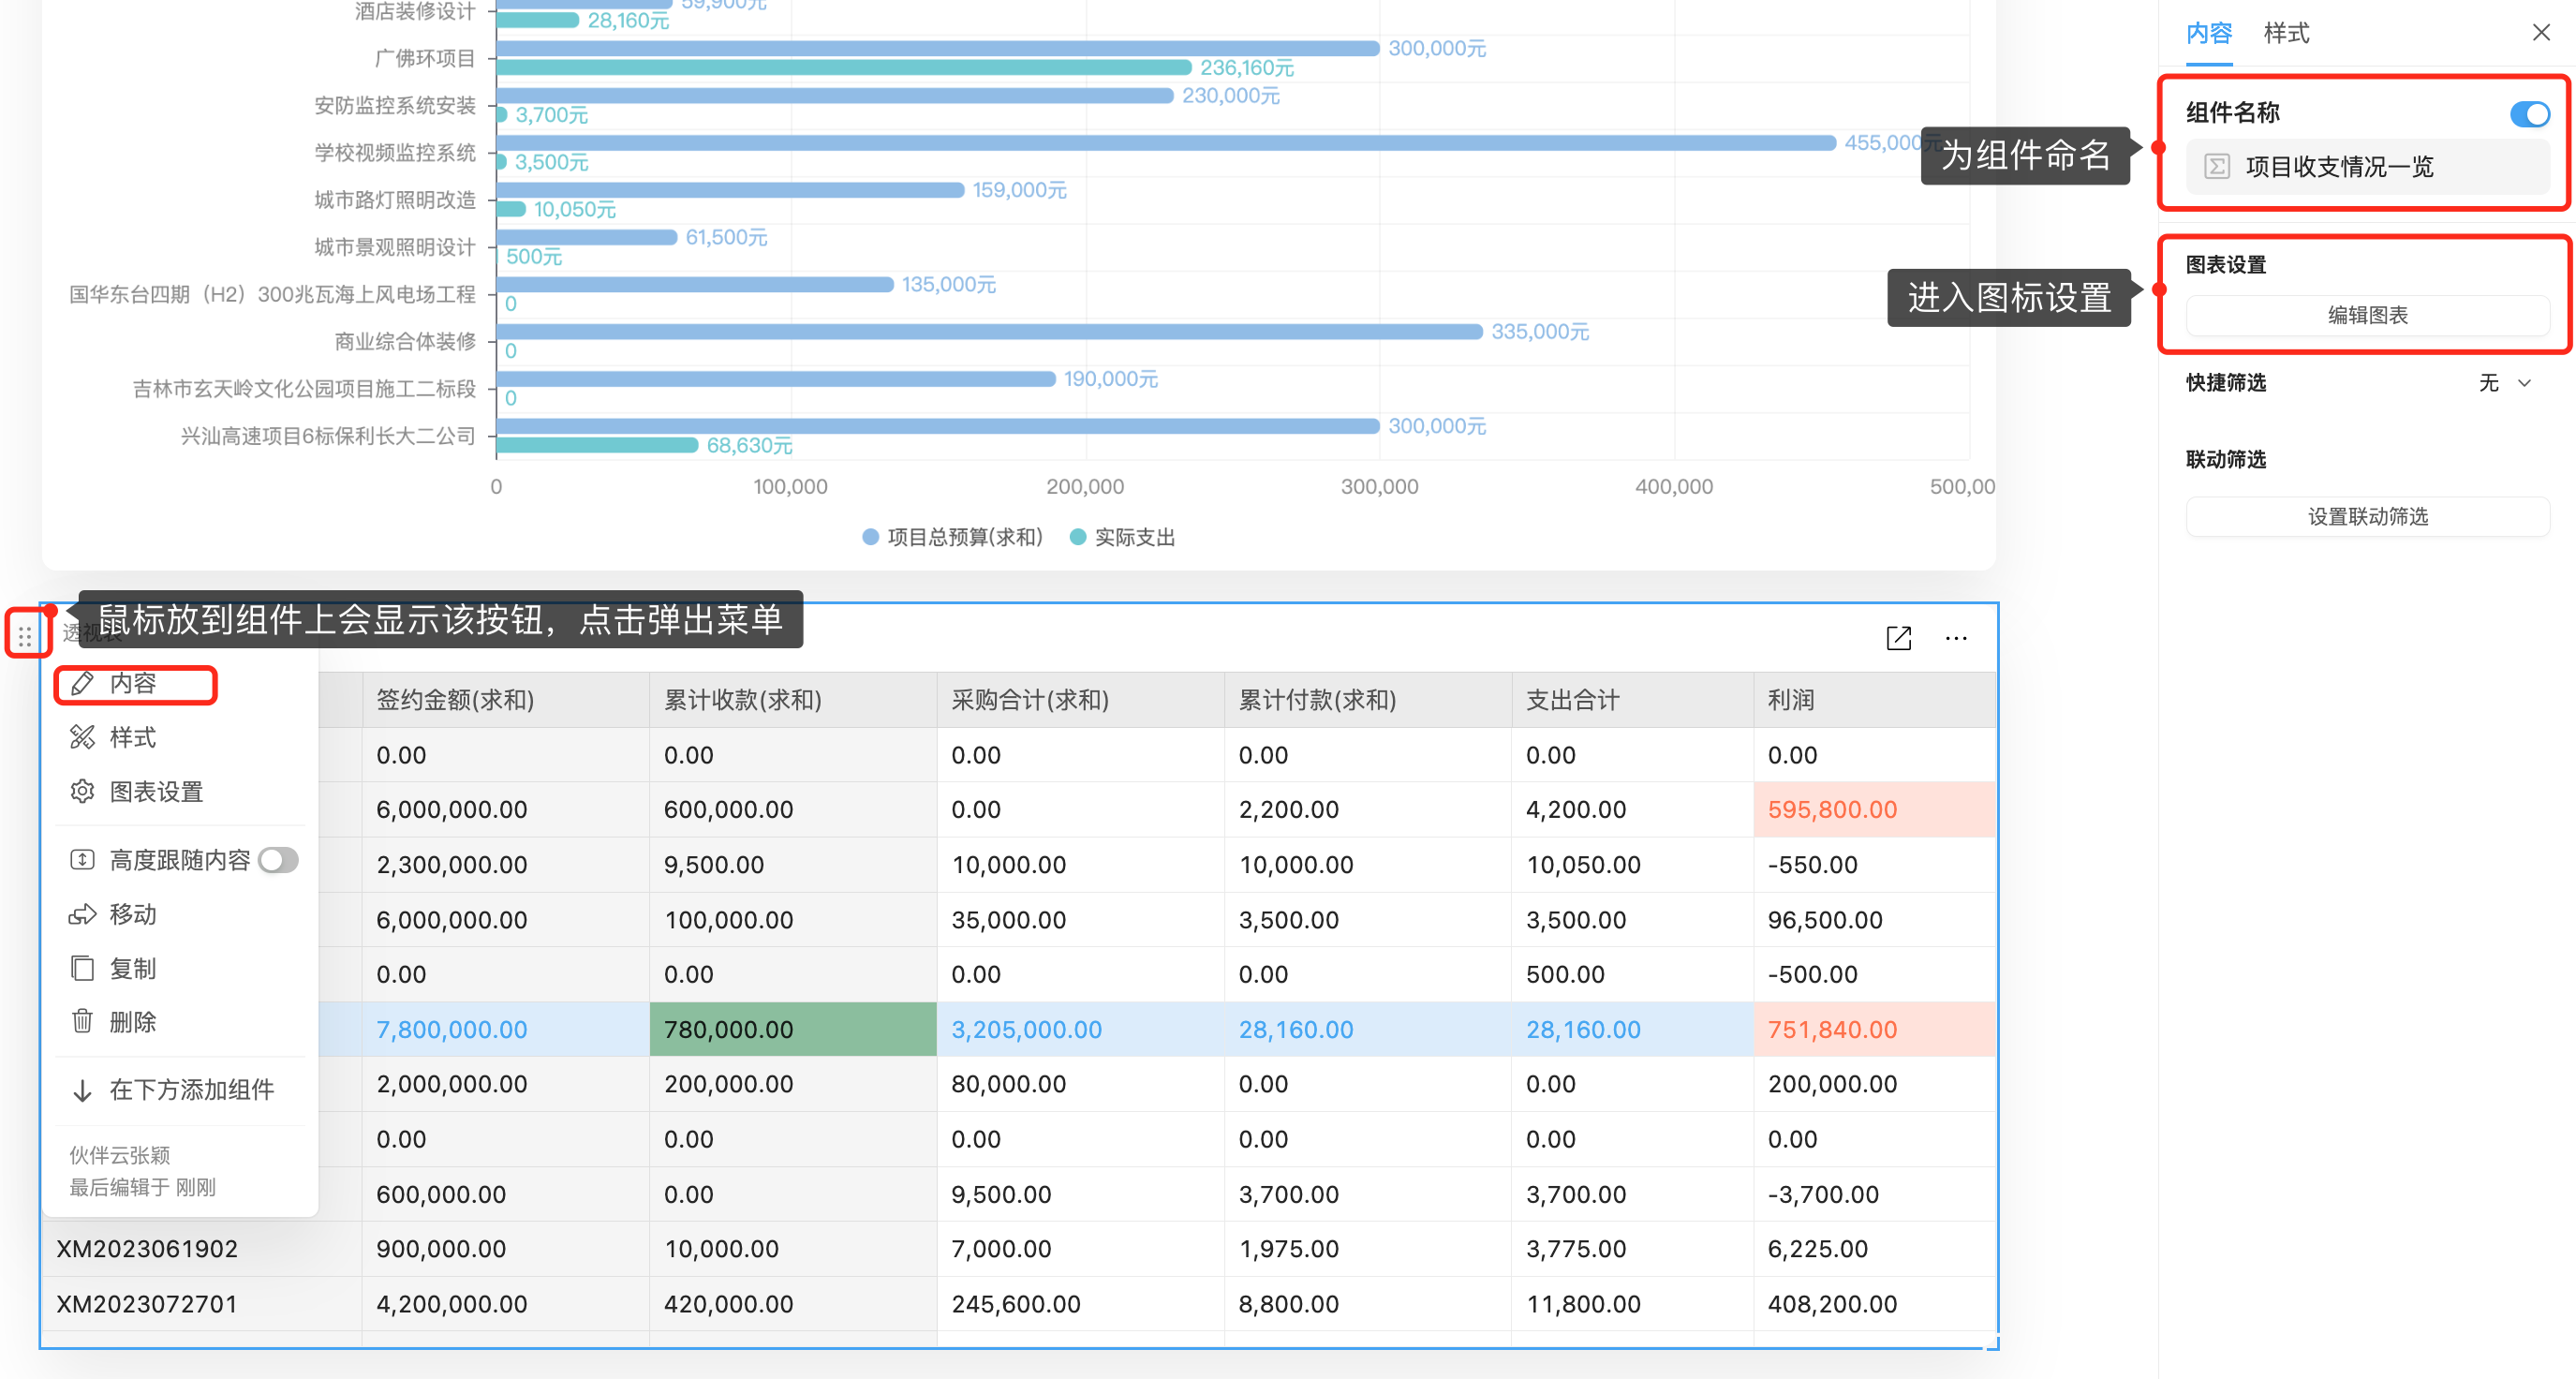Image resolution: width=2576 pixels, height=1379 pixels.
Task: Switch to the 样式 tab in side panel
Action: pyautogui.click(x=2287, y=33)
